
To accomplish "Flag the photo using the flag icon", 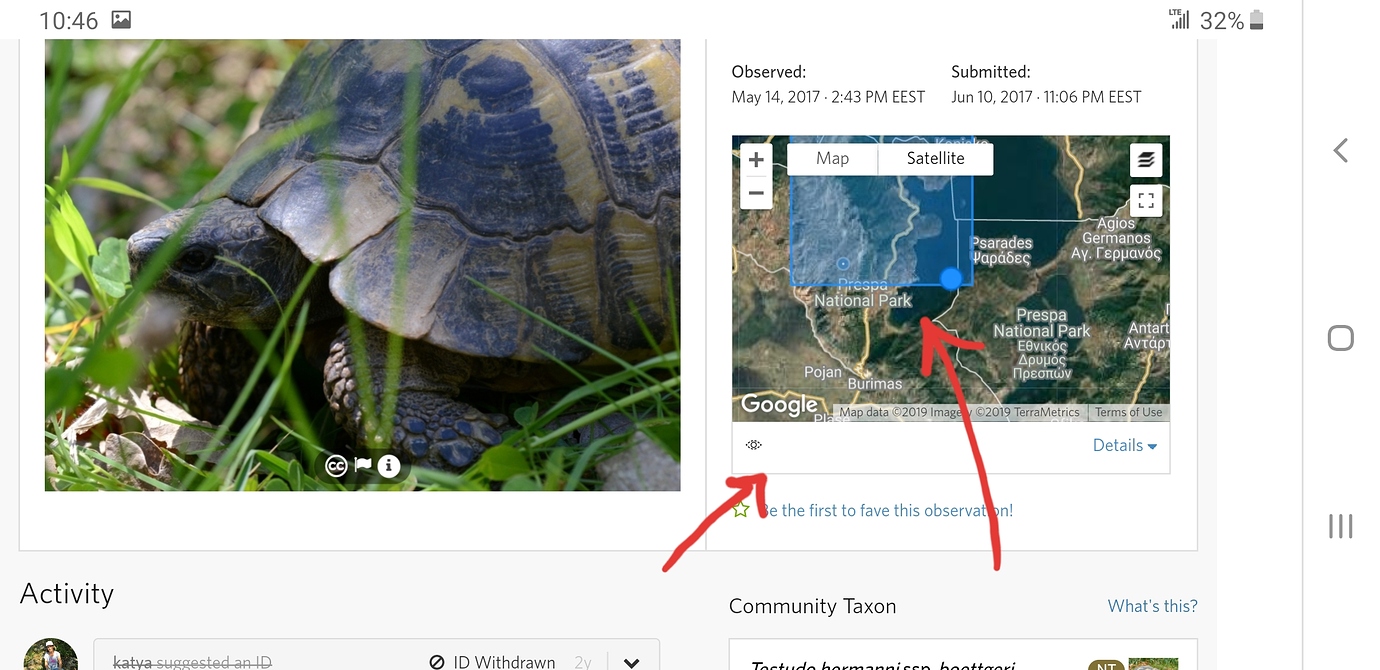I will tap(363, 466).
